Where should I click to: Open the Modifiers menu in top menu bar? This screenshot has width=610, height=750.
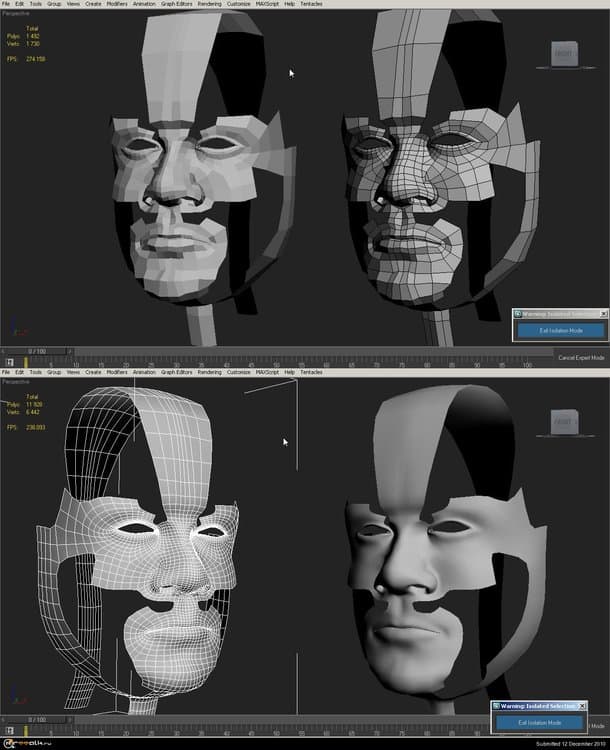tap(116, 5)
